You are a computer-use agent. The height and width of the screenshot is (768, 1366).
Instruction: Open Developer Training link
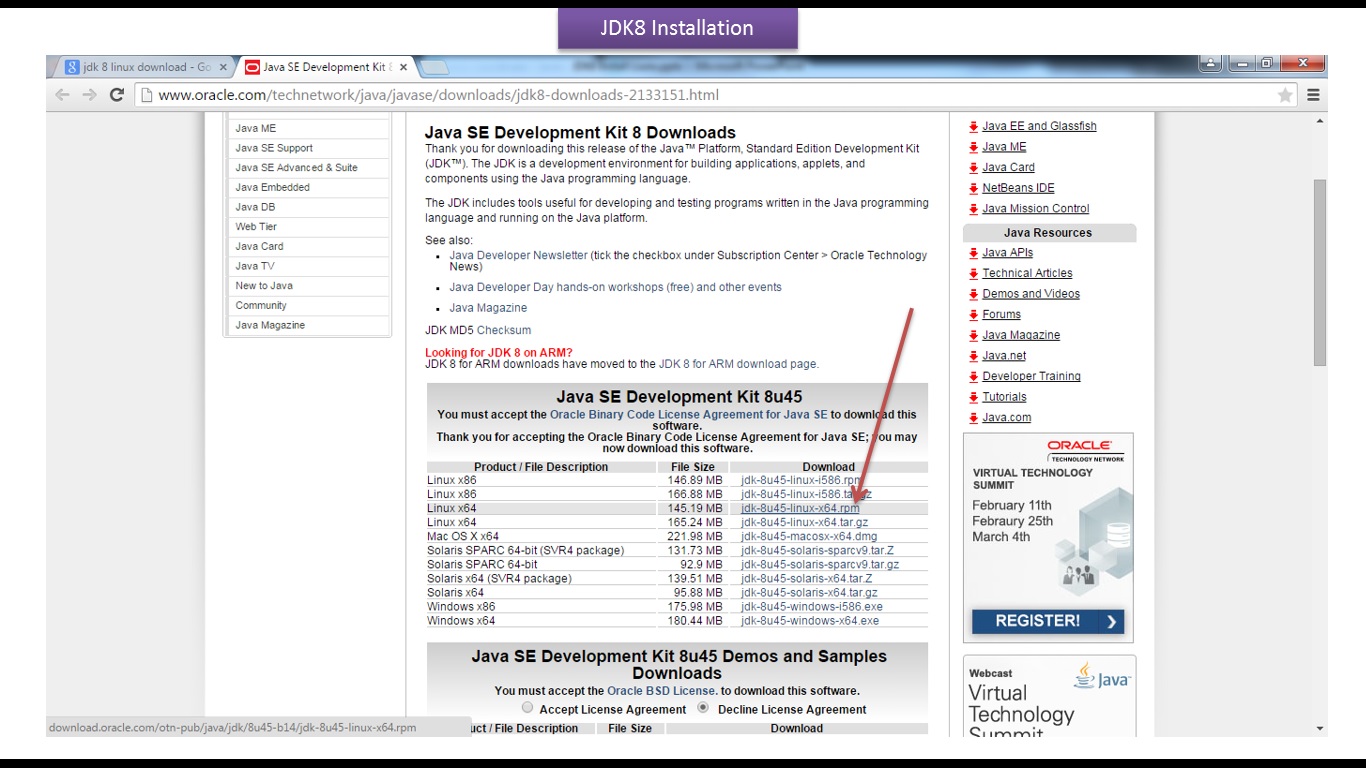click(x=1031, y=377)
